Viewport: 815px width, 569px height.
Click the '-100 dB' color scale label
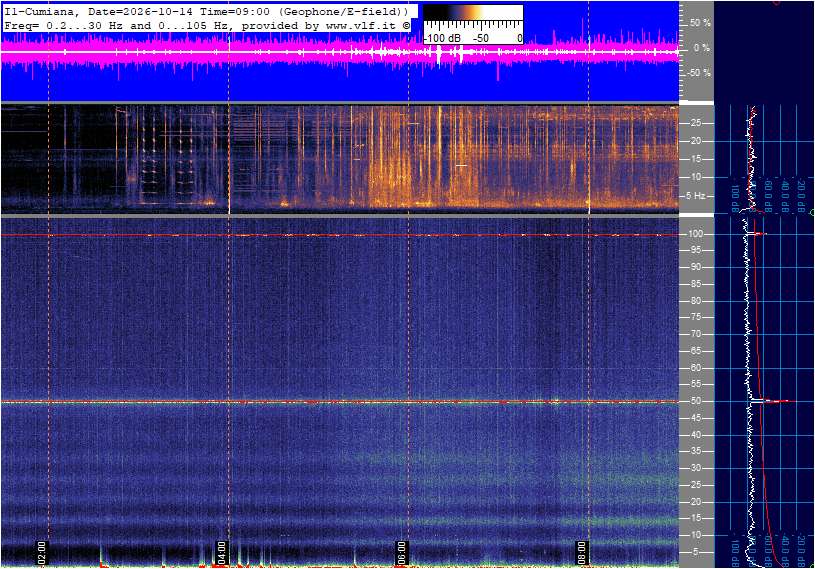(x=442, y=38)
